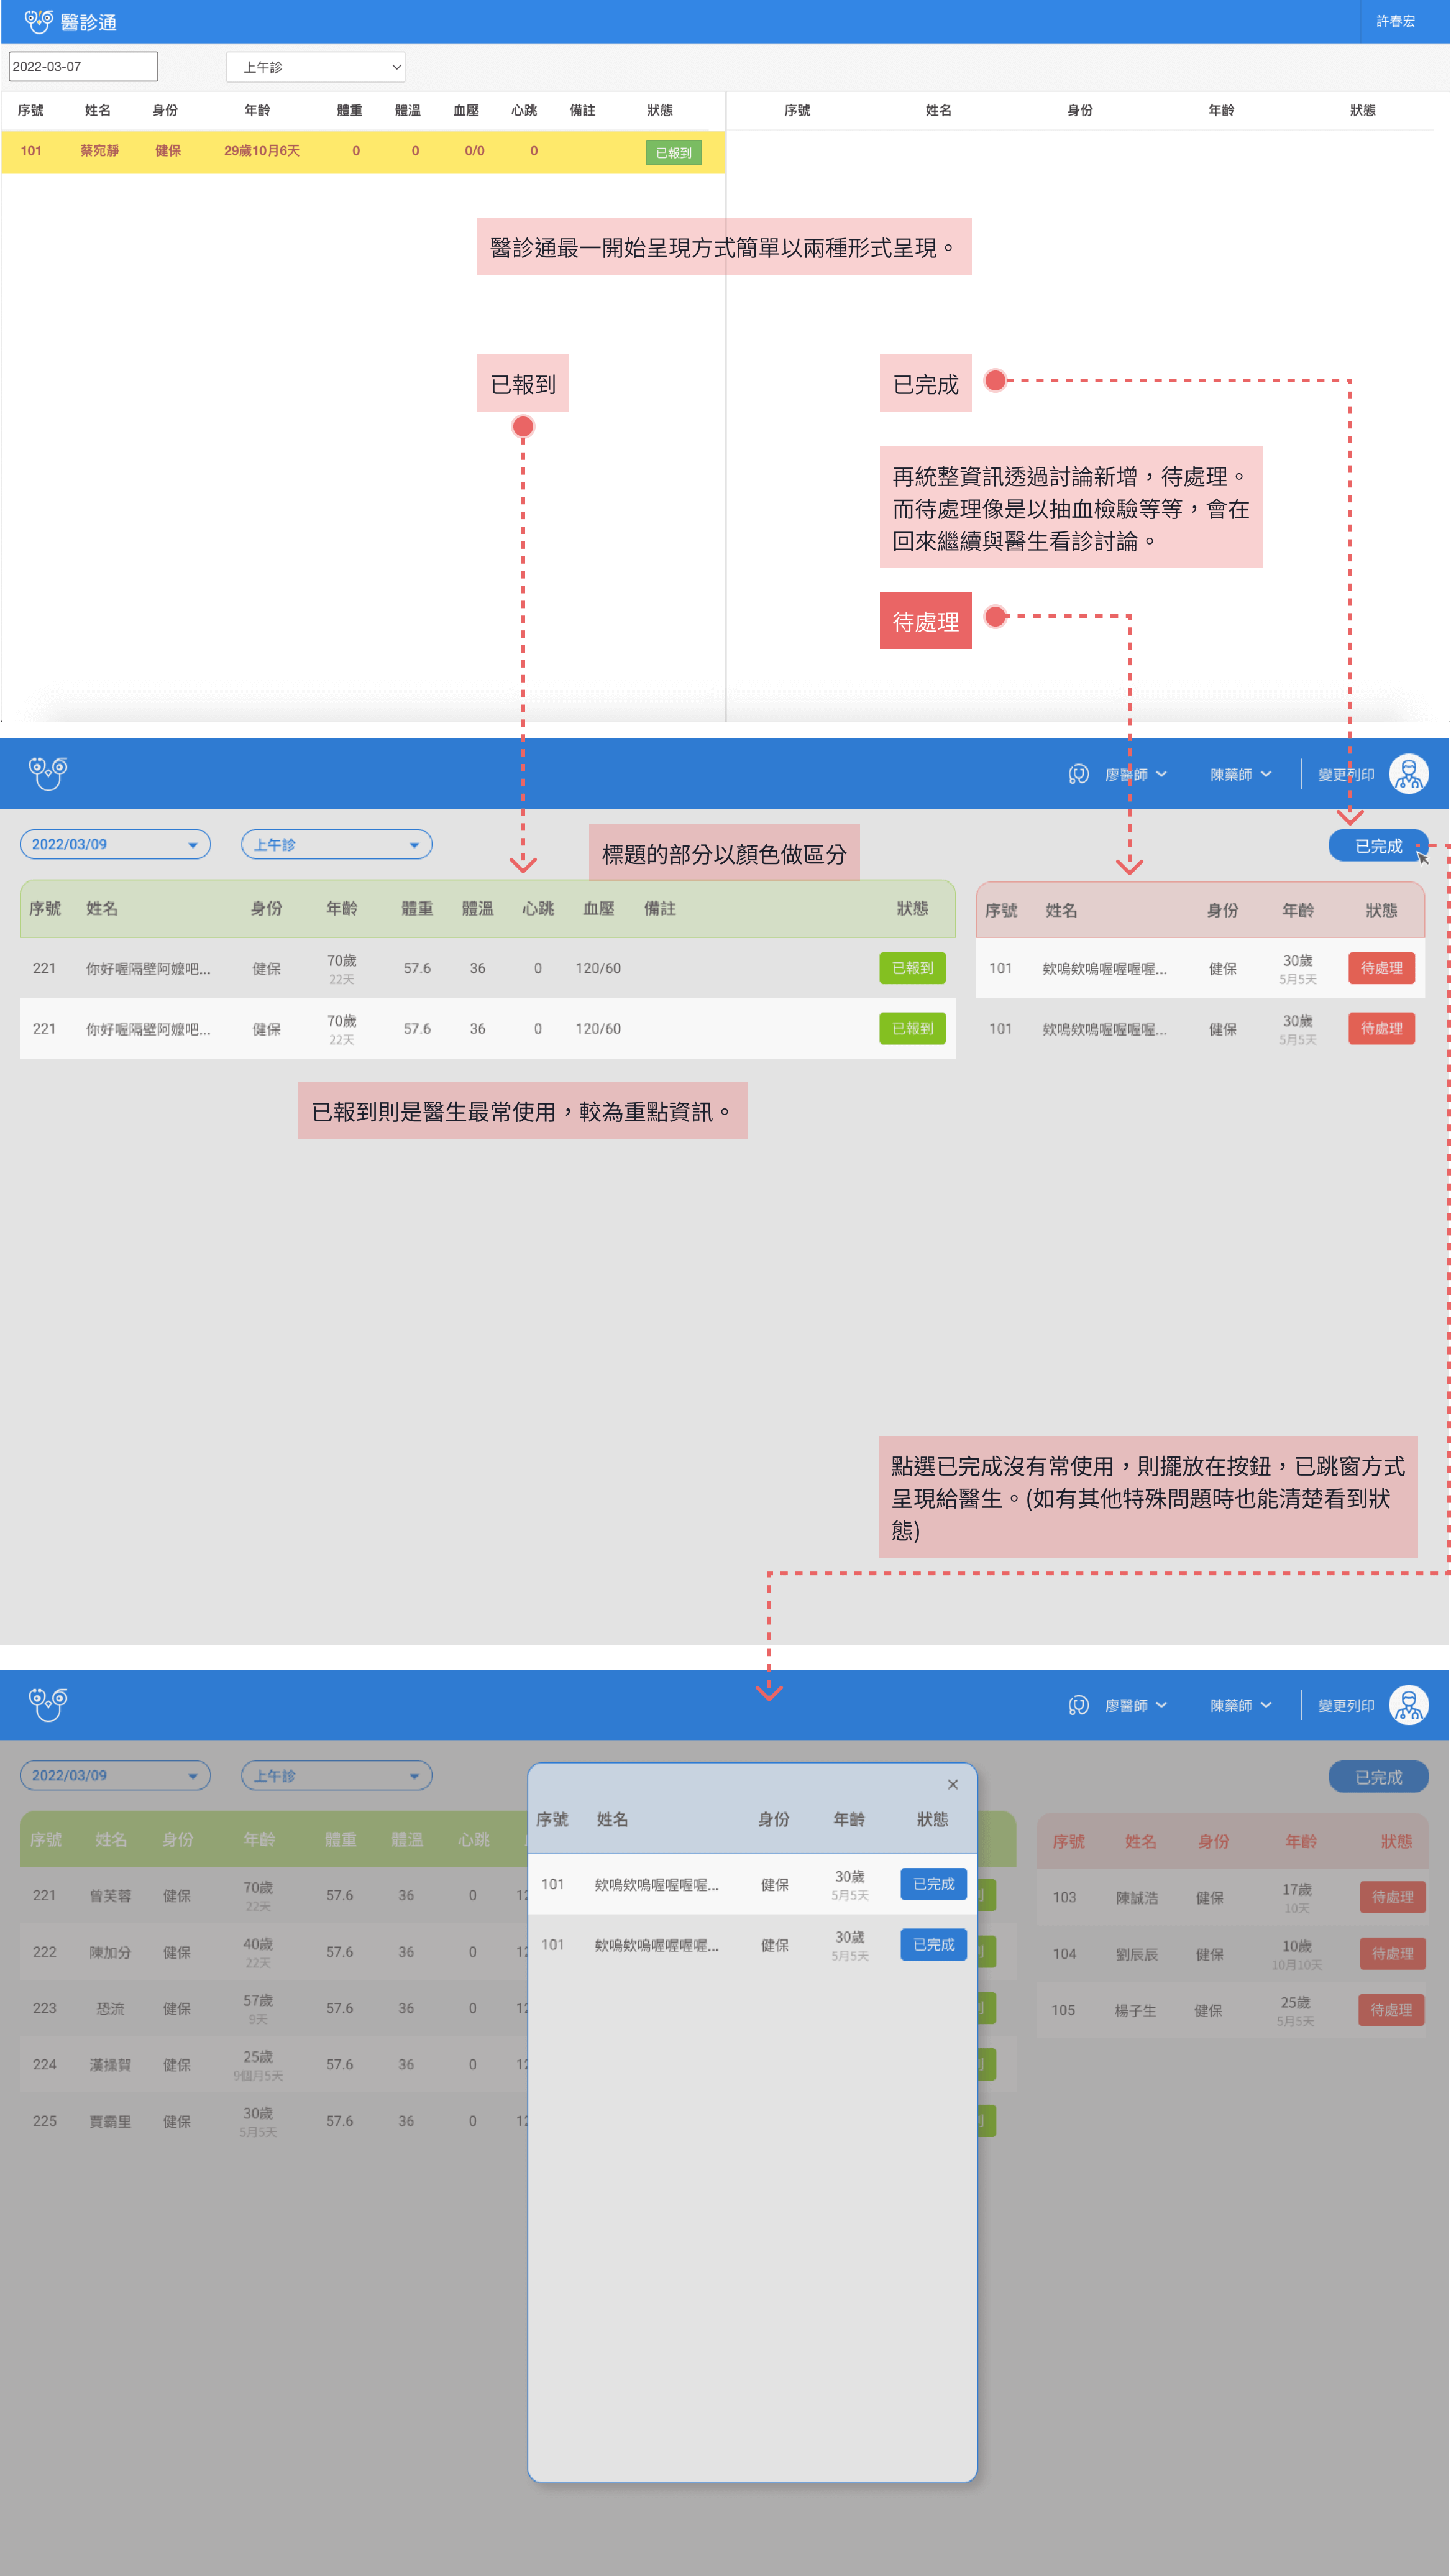1451x2576 pixels.
Task: Click the 狀態 header inside the popup table
Action: (932, 1819)
